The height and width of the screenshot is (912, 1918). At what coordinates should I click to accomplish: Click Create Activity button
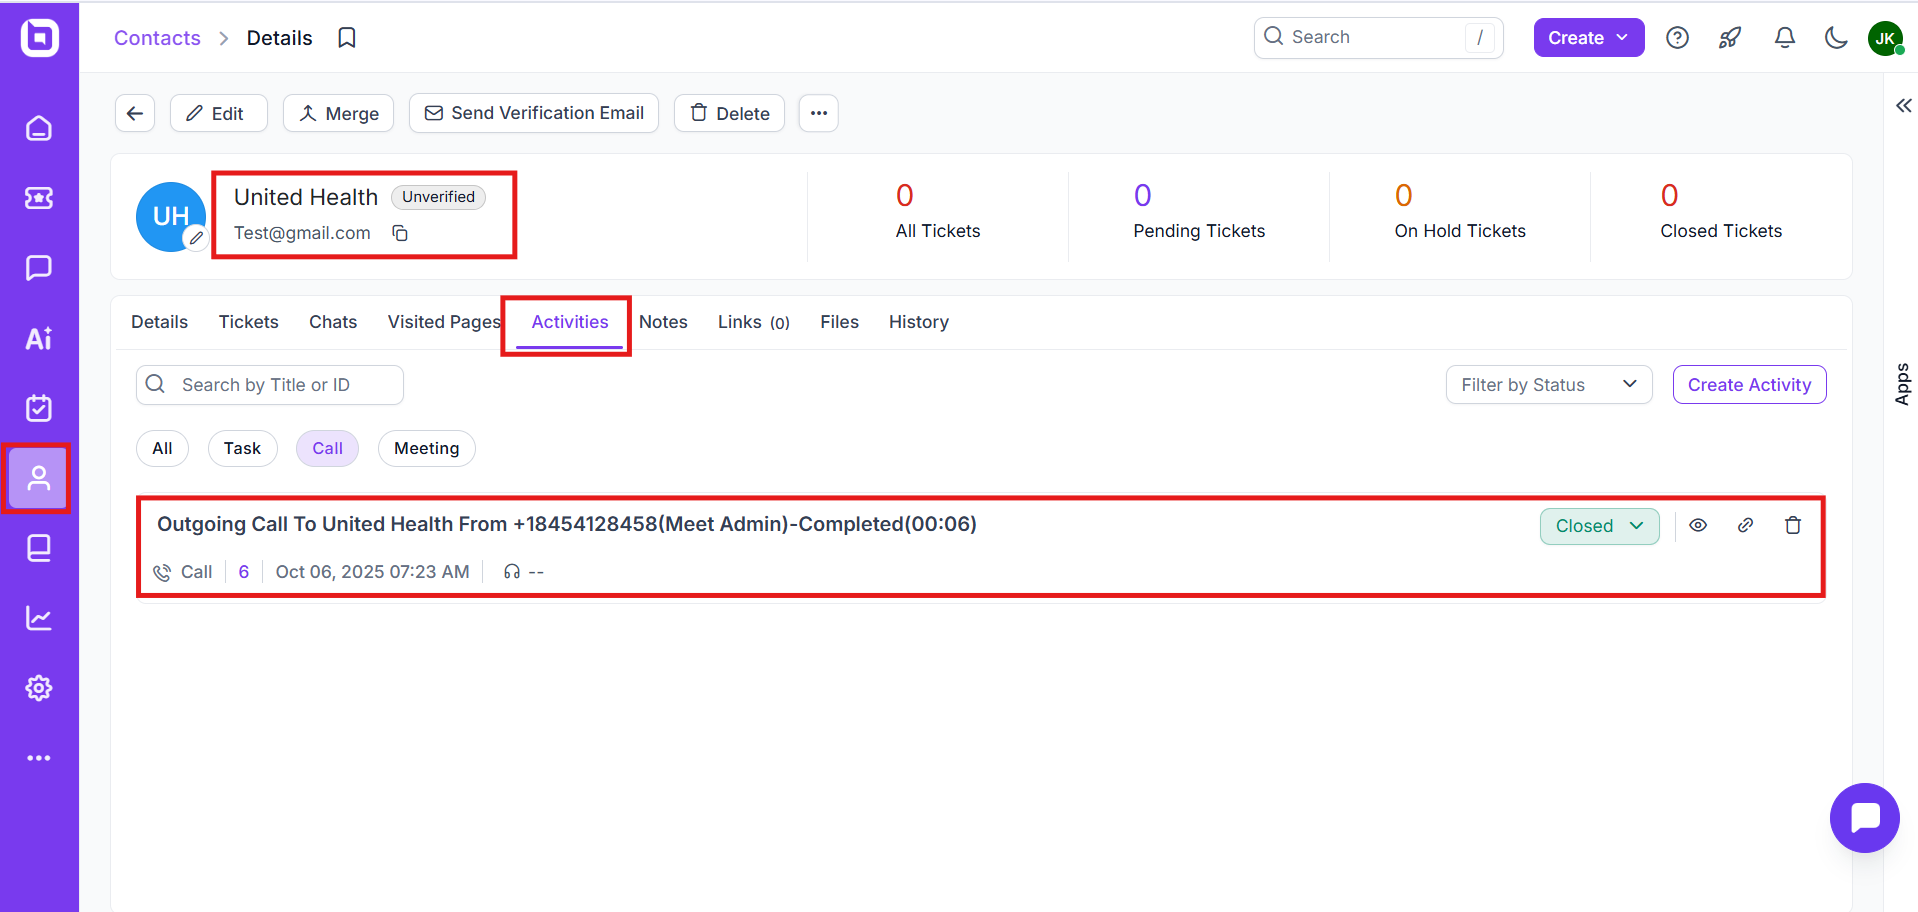point(1749,385)
